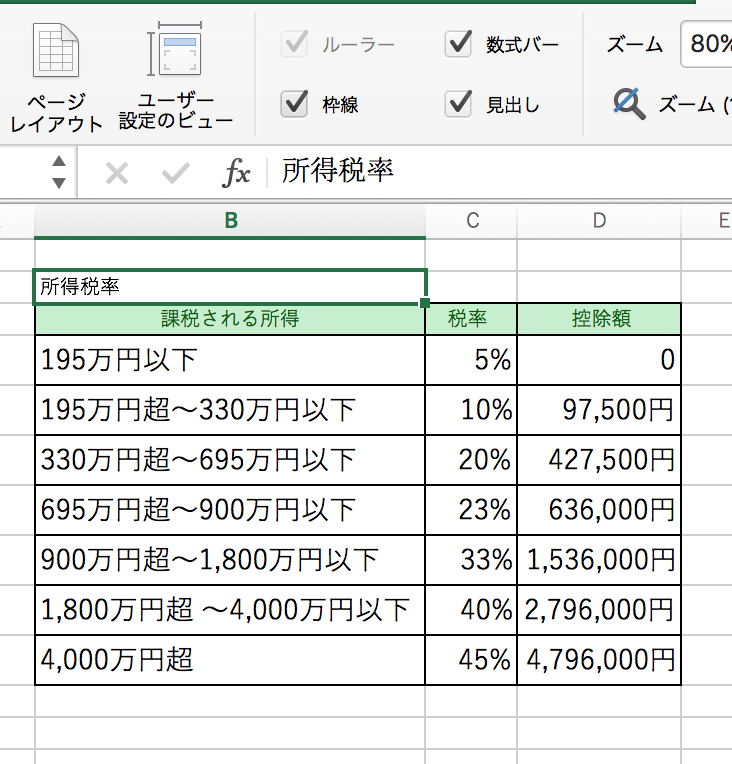Uncheck the 数式バー (Formula Bar) checkbox
Image resolution: width=732 pixels, height=764 pixels.
pos(458,44)
